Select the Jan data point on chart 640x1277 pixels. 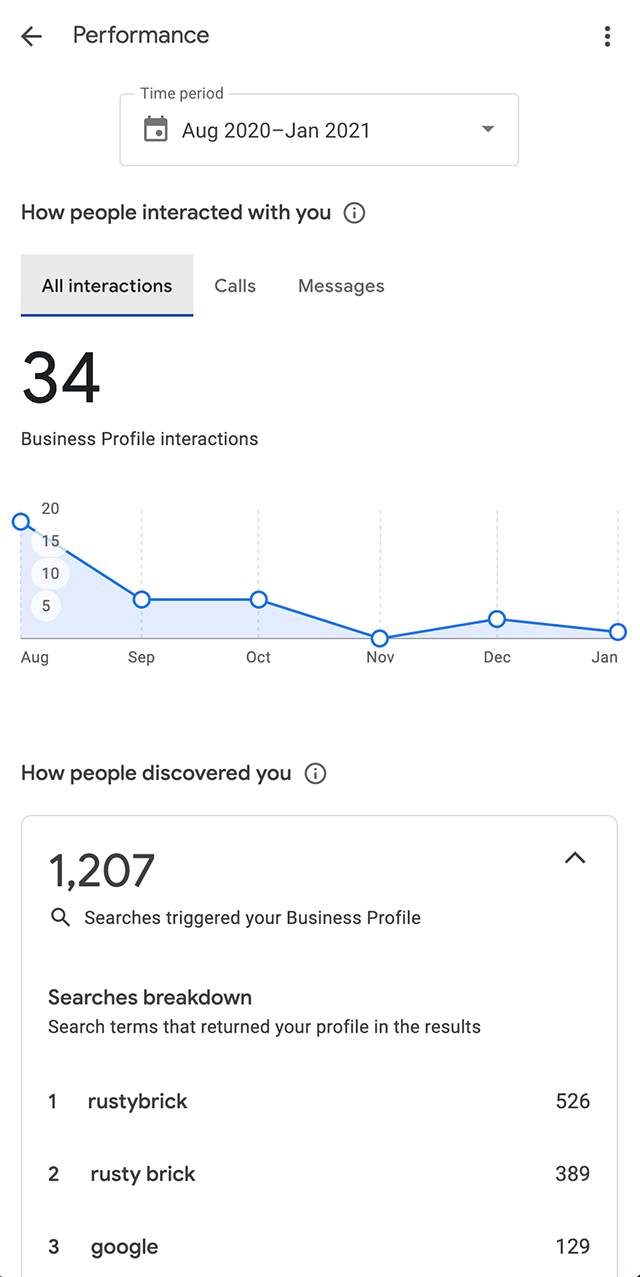coord(618,632)
